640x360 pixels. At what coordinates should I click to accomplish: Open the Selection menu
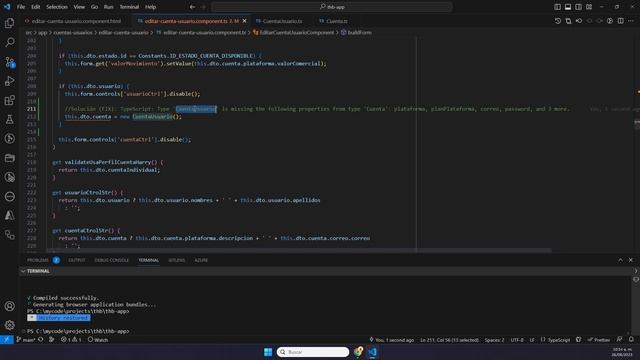pos(57,7)
